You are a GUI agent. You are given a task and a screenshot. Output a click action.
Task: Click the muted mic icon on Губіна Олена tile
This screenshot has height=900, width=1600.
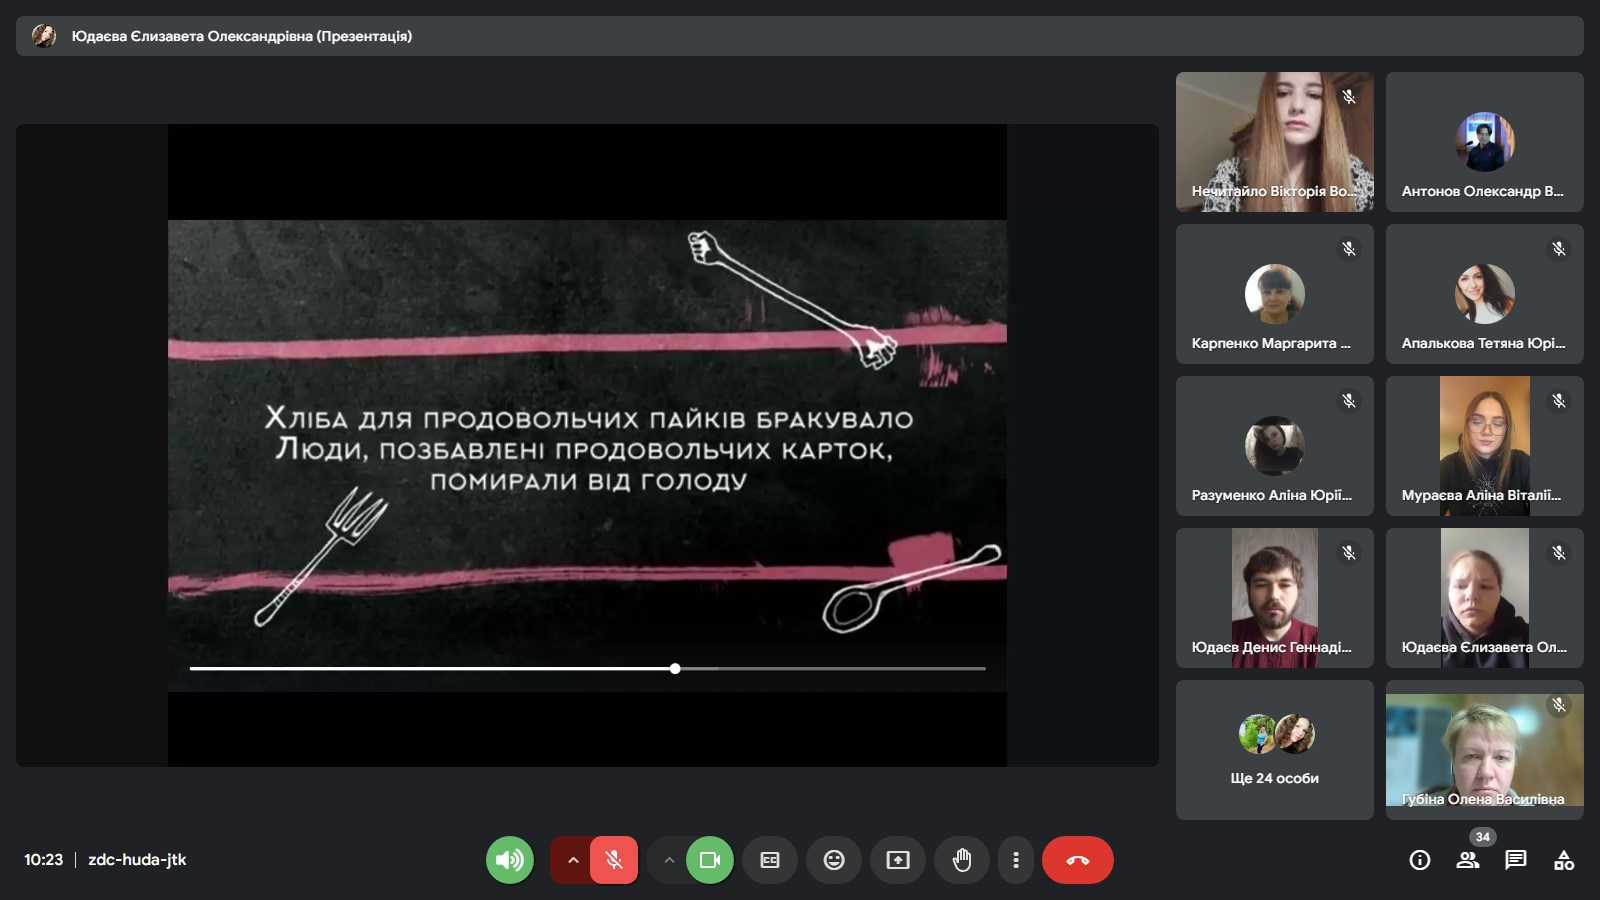click(x=1559, y=705)
